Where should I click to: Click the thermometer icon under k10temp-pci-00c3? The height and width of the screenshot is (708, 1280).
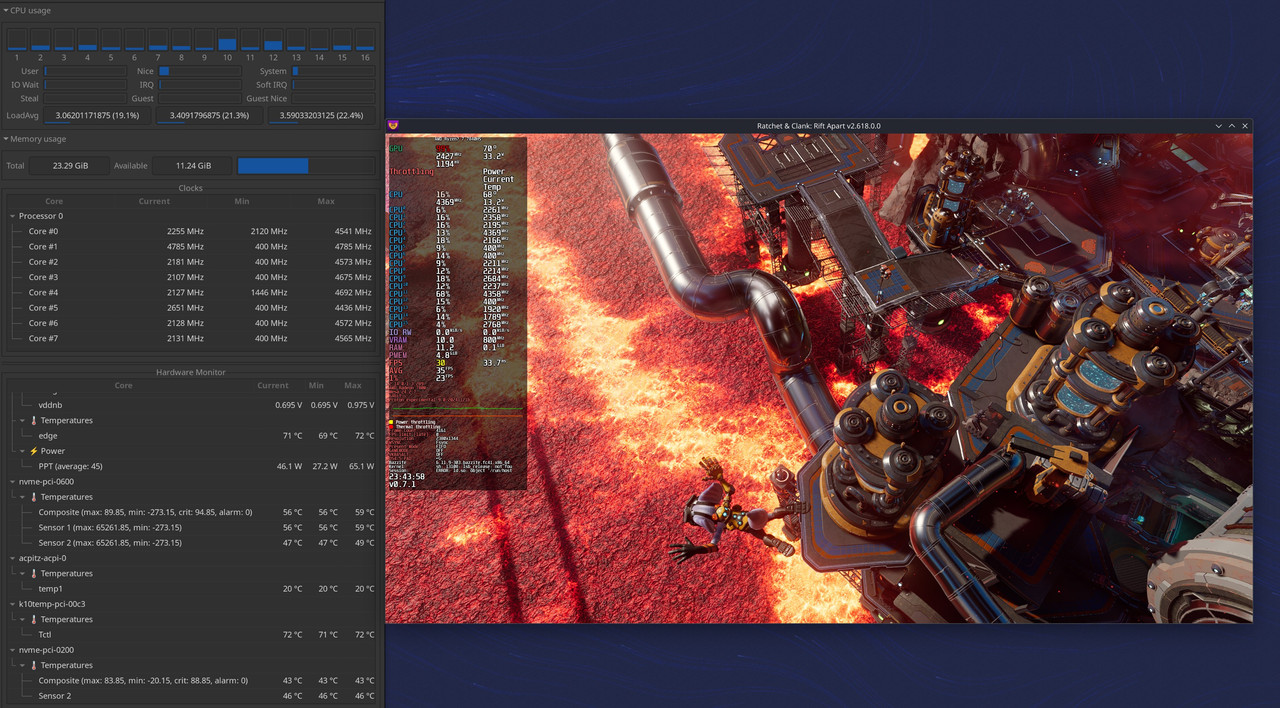[x=33, y=619]
